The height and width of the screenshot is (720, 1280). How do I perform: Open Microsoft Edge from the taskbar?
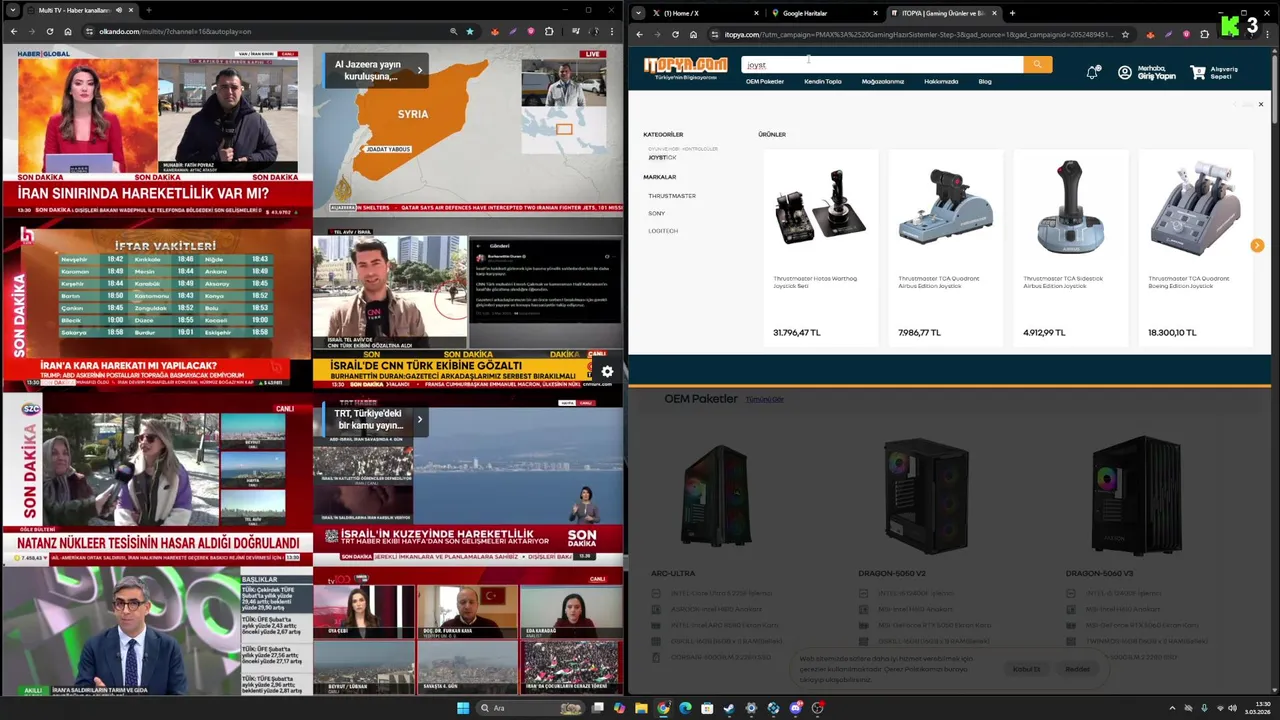tap(685, 708)
